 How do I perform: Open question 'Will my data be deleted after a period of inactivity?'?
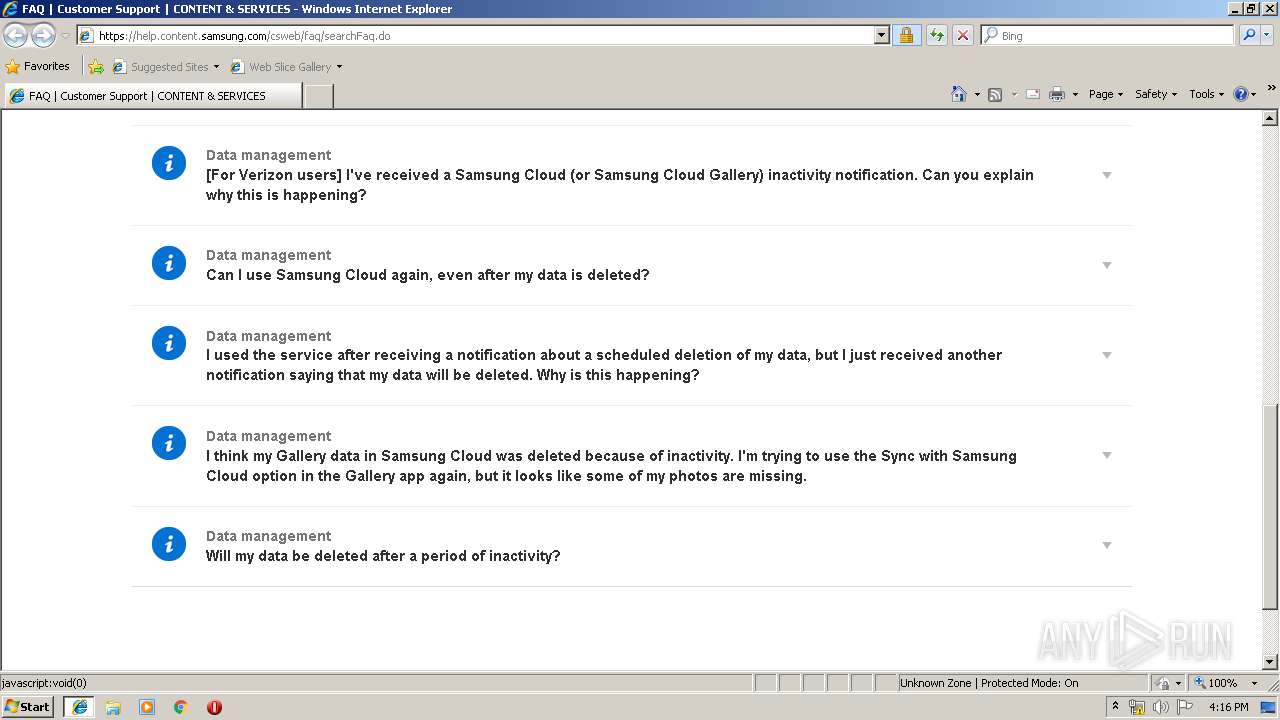(383, 556)
